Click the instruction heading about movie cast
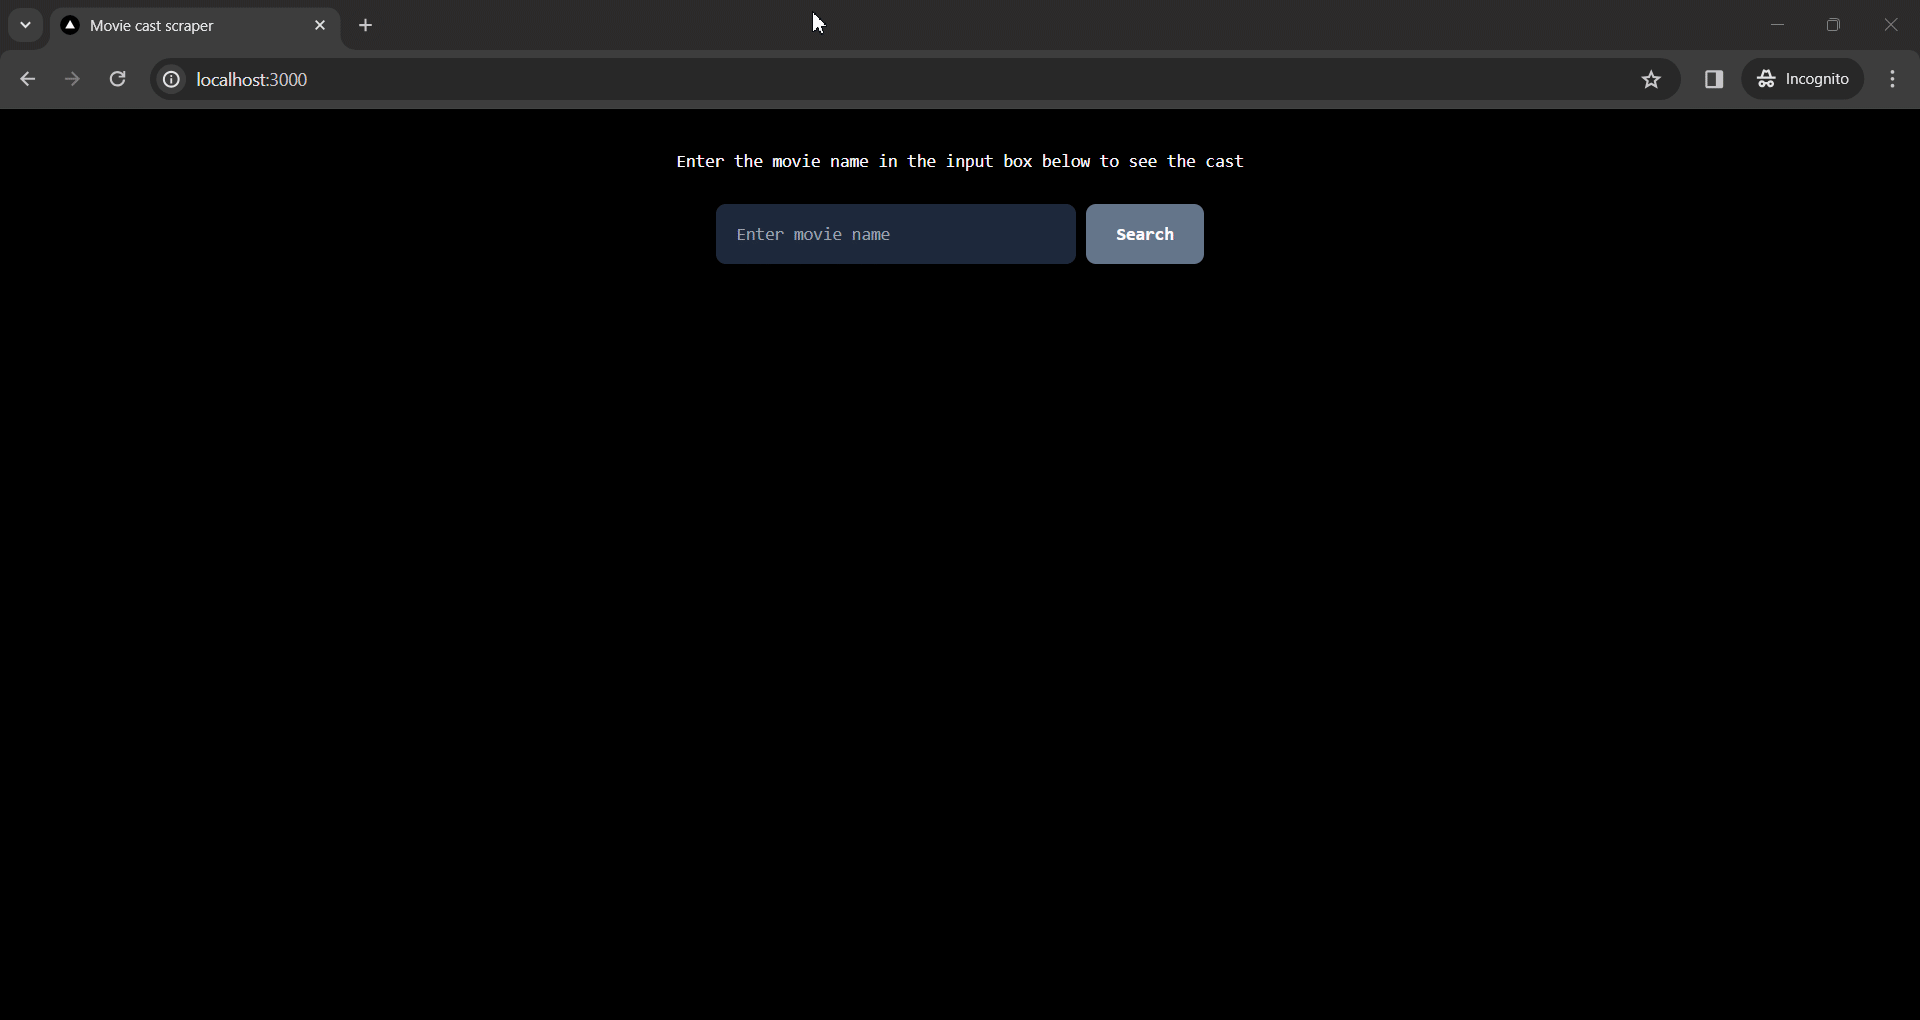The image size is (1920, 1020). (x=959, y=161)
